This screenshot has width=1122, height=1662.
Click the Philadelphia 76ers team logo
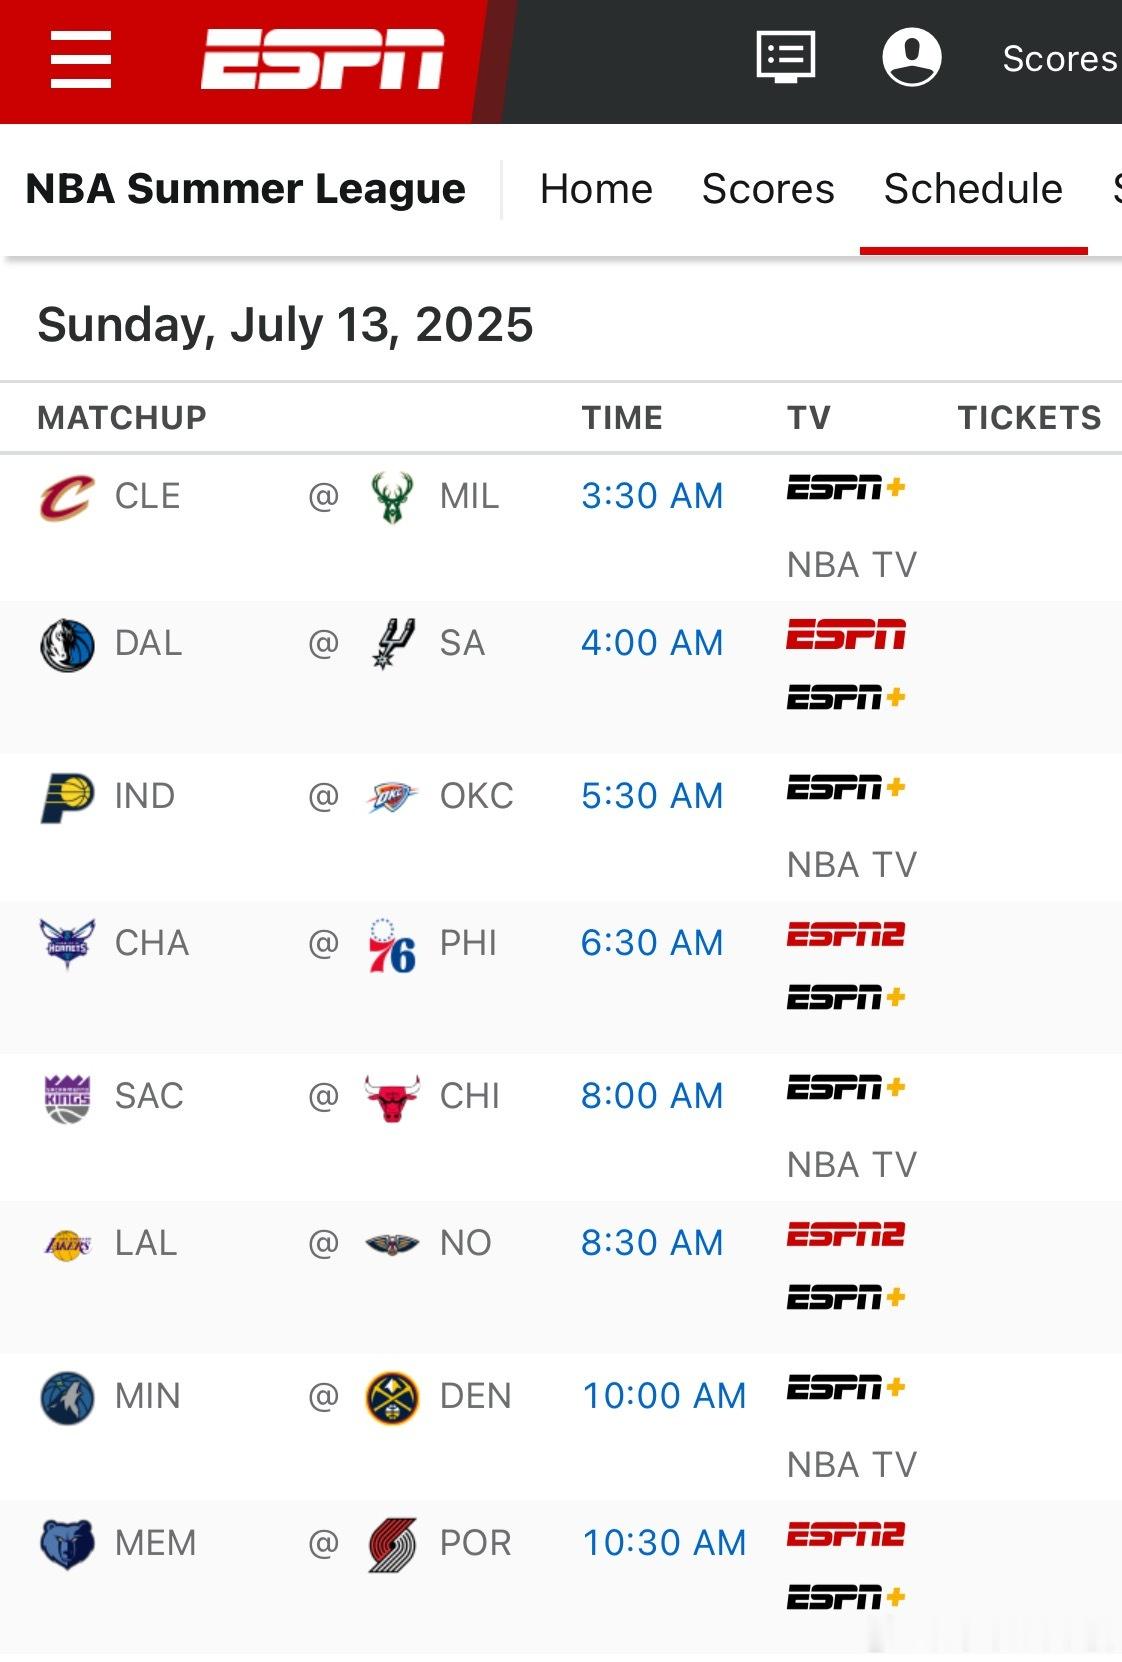click(392, 946)
